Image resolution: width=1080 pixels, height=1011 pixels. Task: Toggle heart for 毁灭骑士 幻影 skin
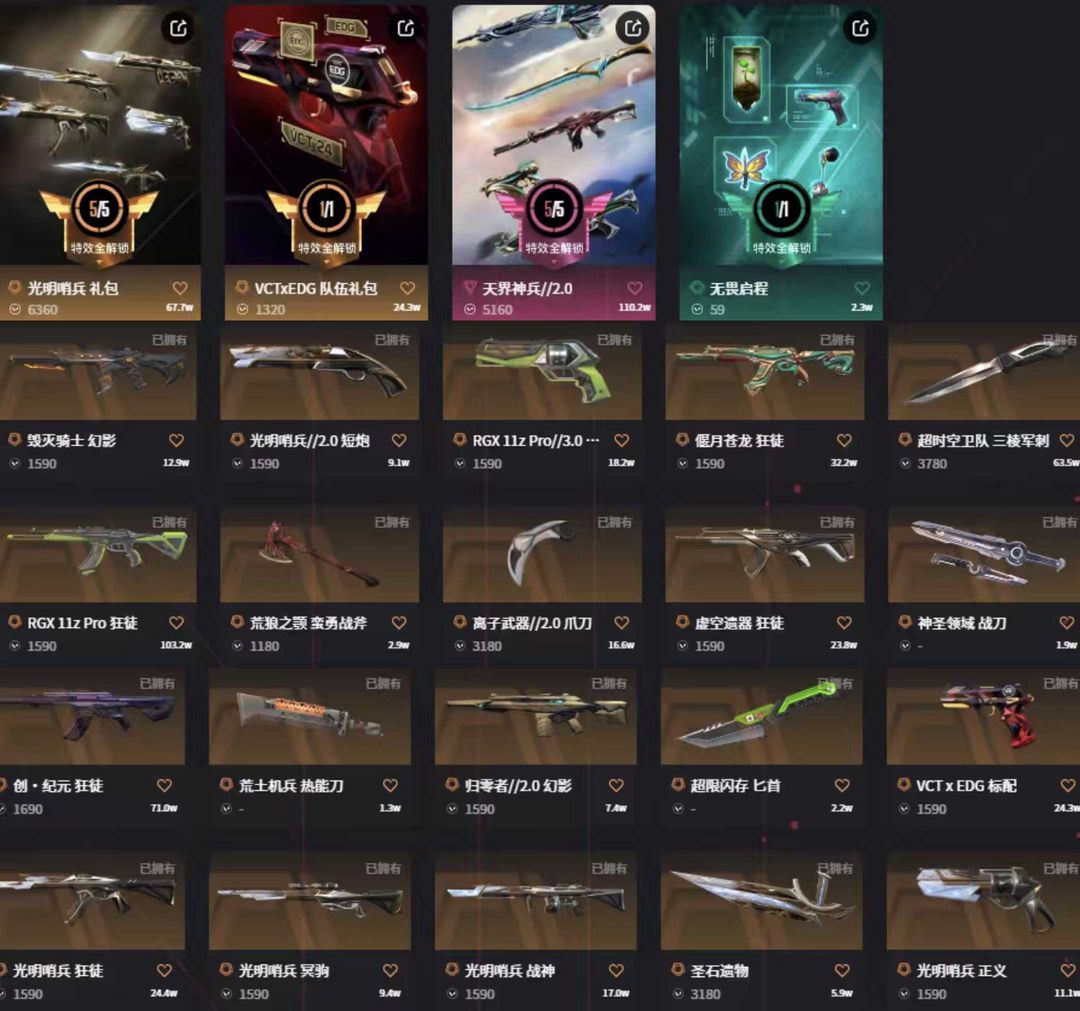click(x=176, y=440)
